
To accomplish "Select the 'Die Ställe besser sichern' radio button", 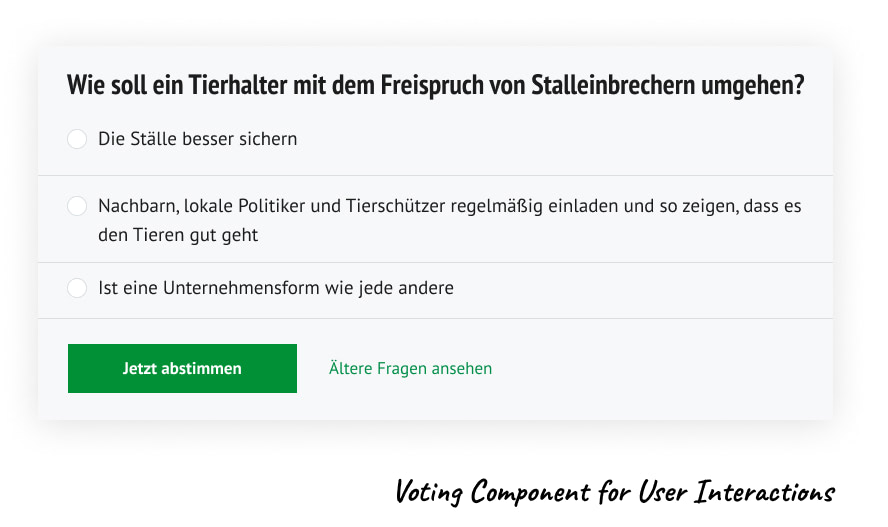I will click(x=77, y=139).
